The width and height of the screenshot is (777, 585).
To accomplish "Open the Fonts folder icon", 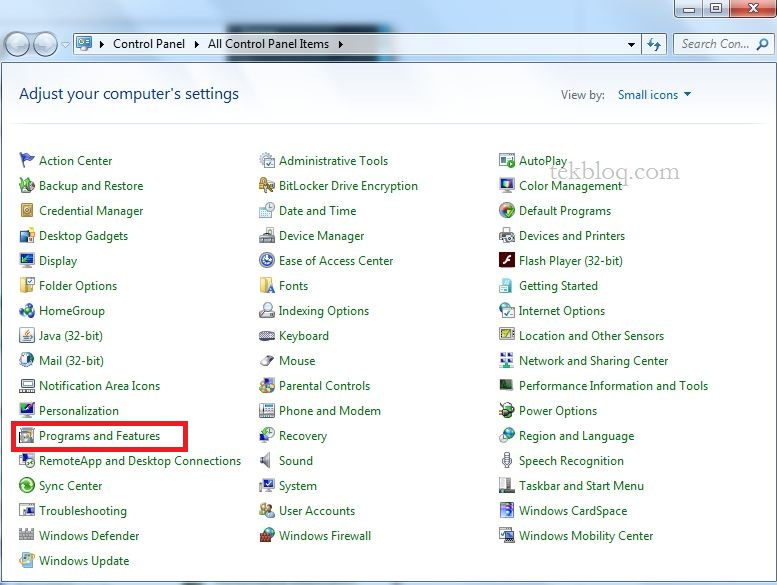I will pyautogui.click(x=267, y=285).
